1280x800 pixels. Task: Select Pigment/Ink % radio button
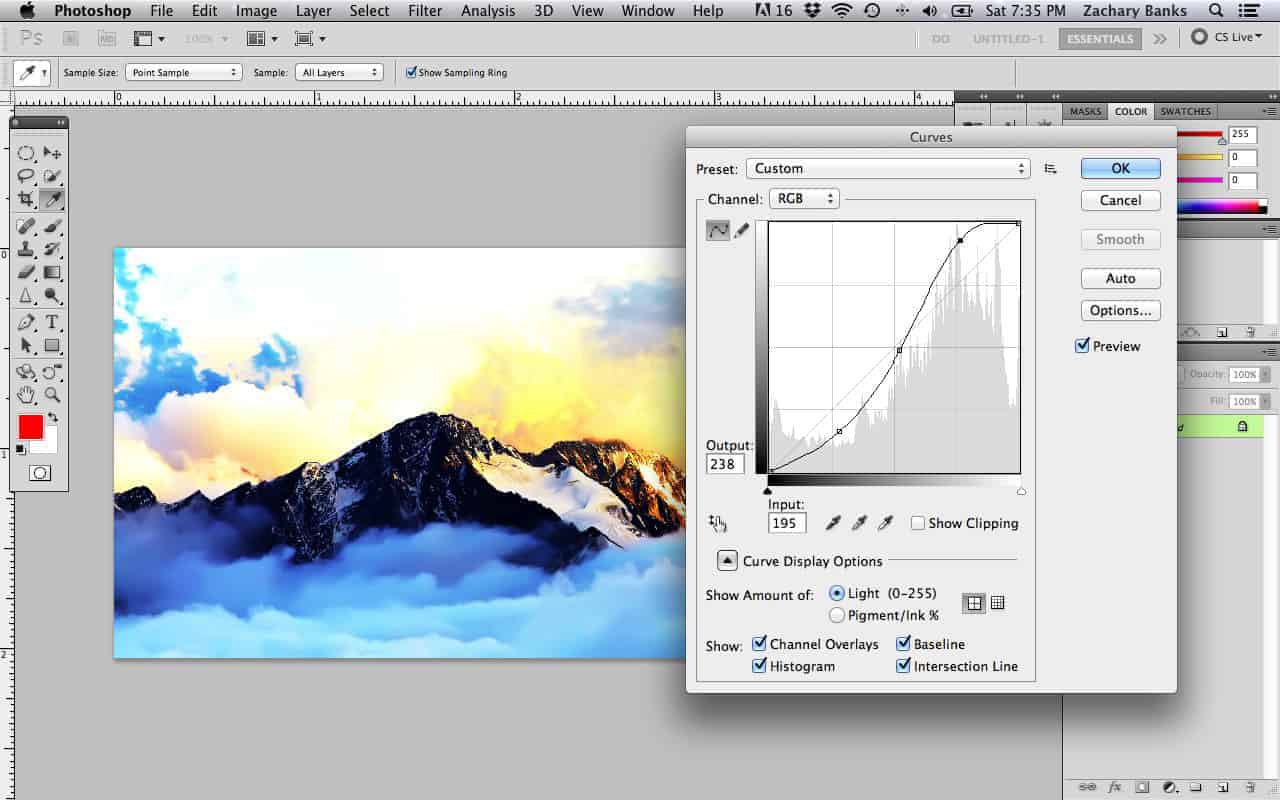pos(837,615)
